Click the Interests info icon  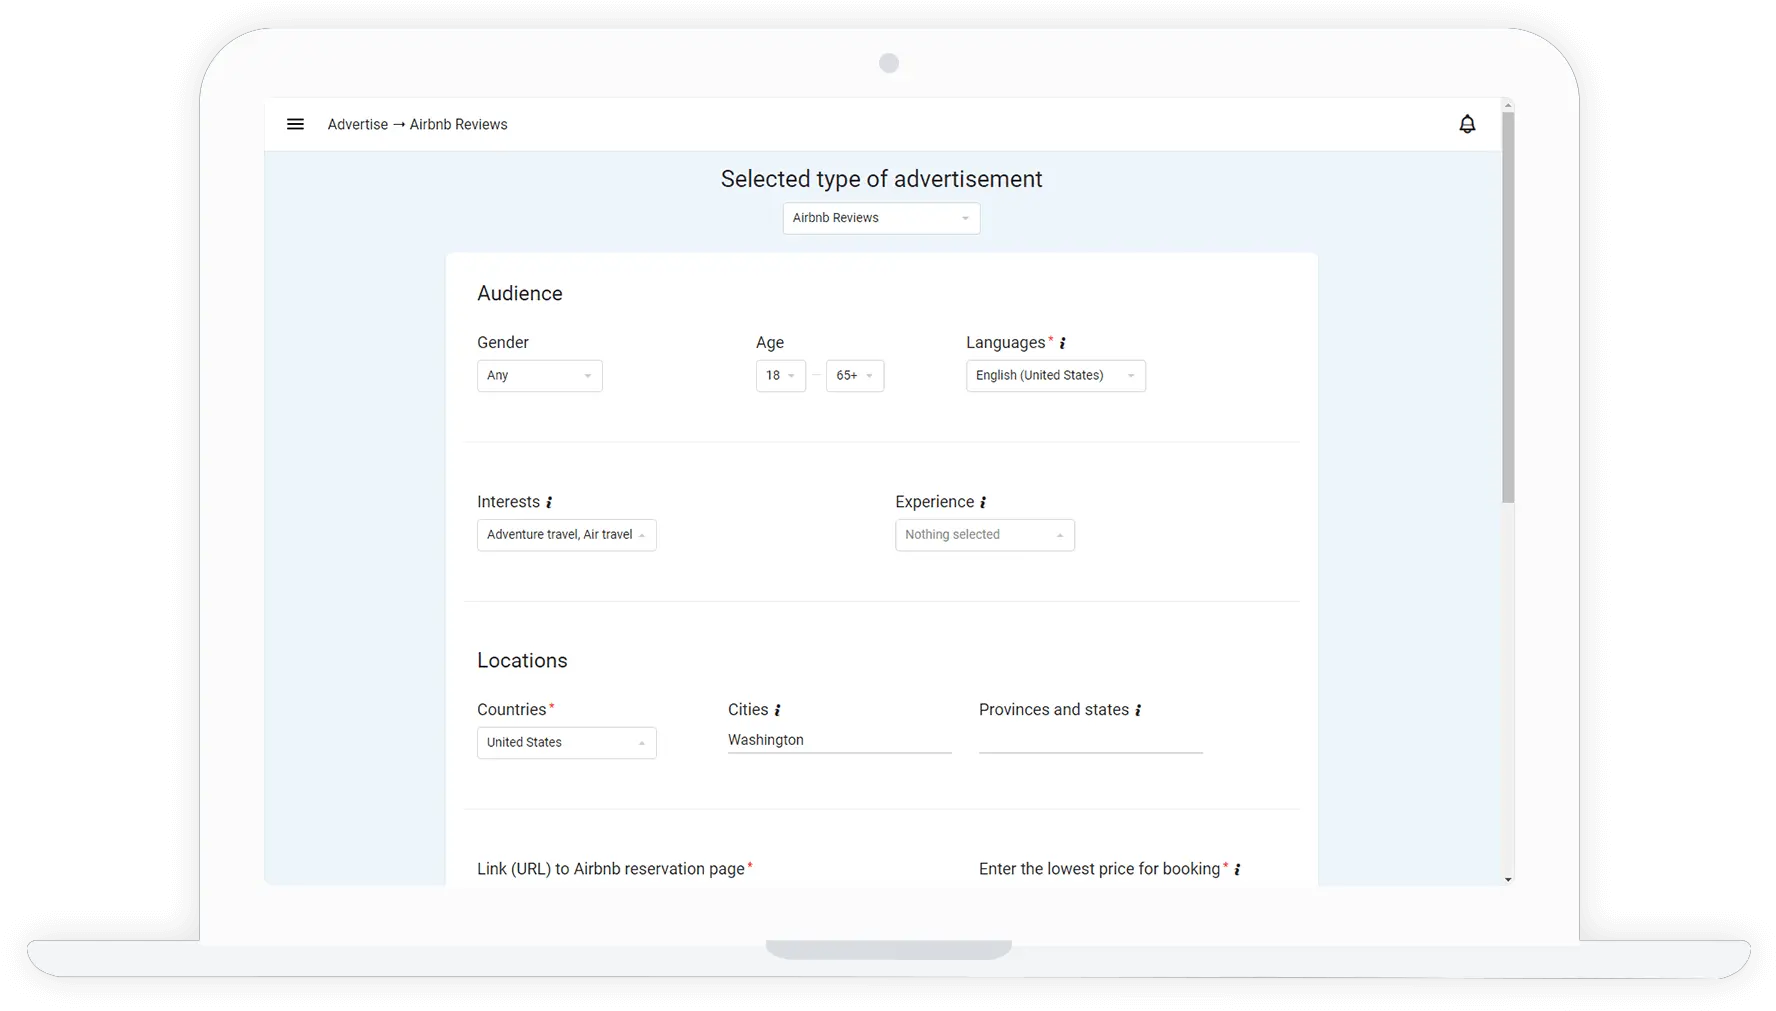(549, 502)
